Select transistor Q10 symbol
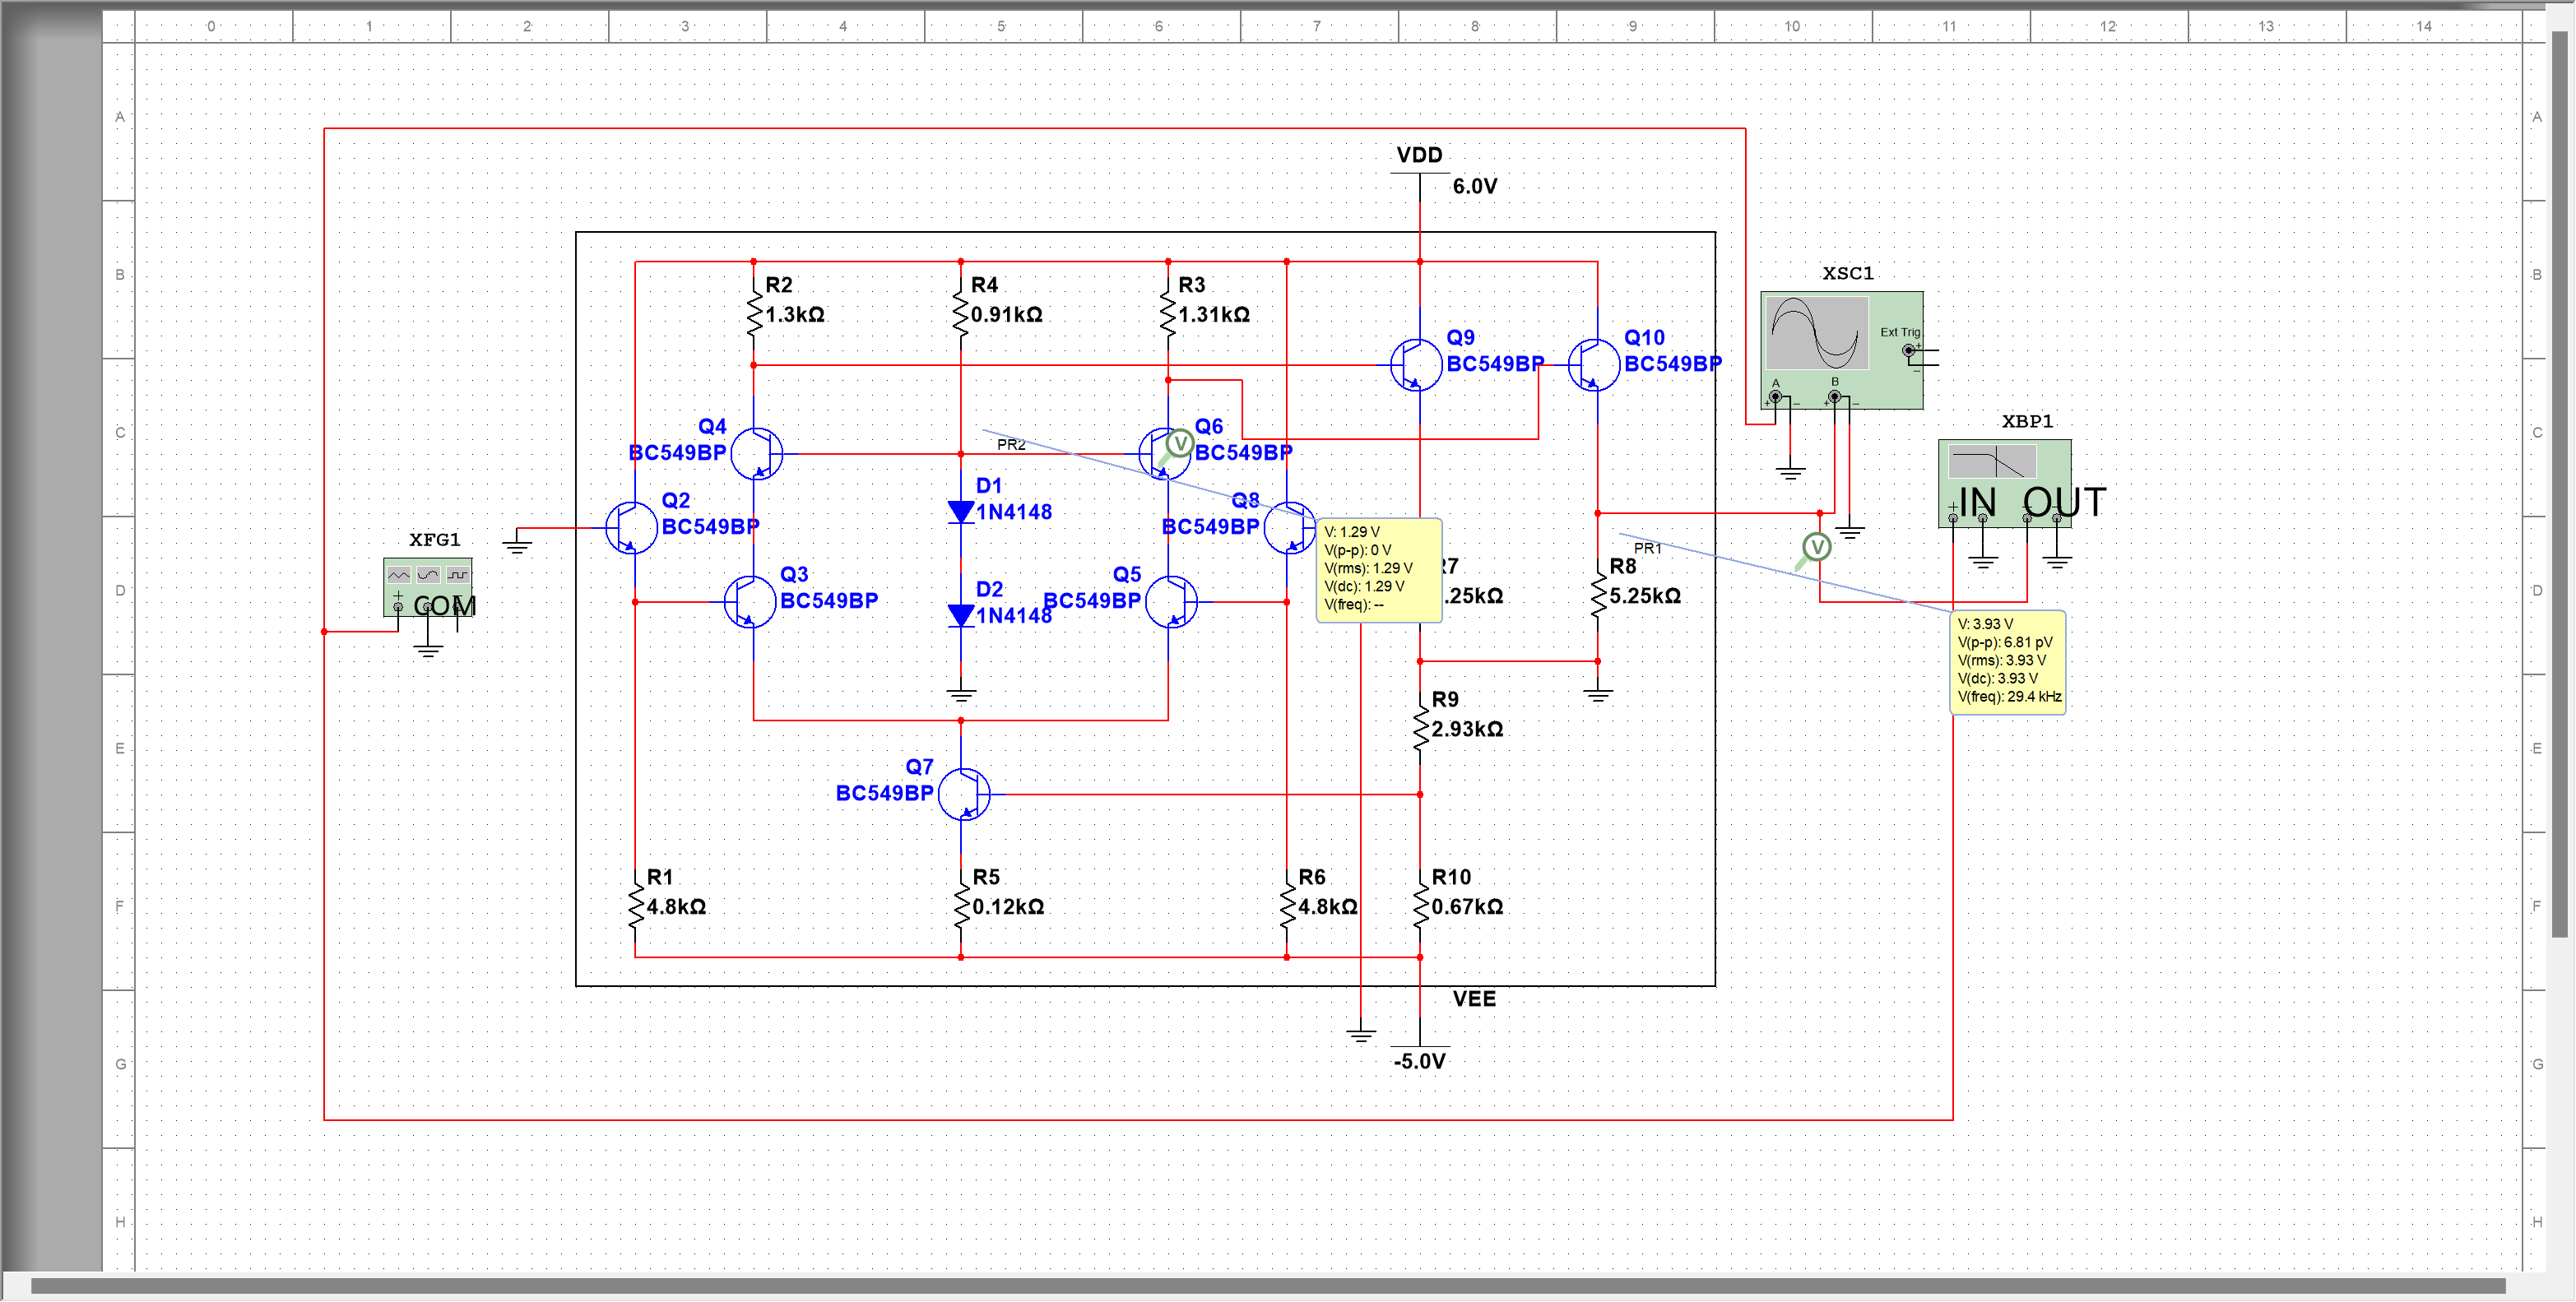Screen dimensions: 2576x1302 [x=1594, y=364]
